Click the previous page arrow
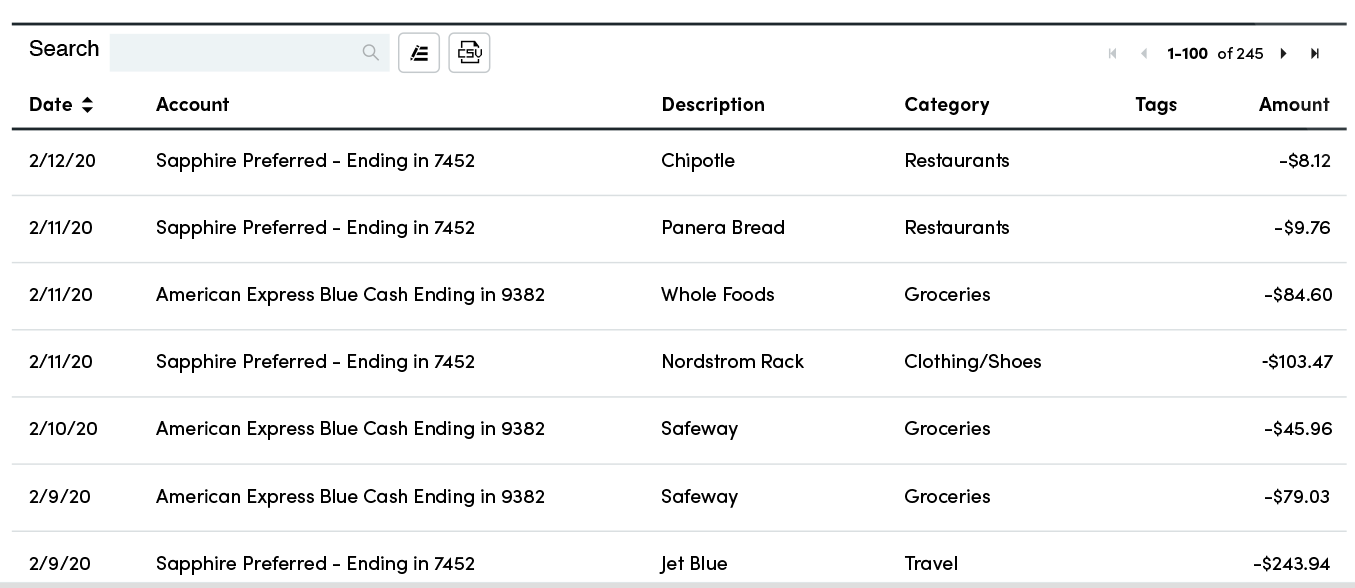 pos(1144,54)
